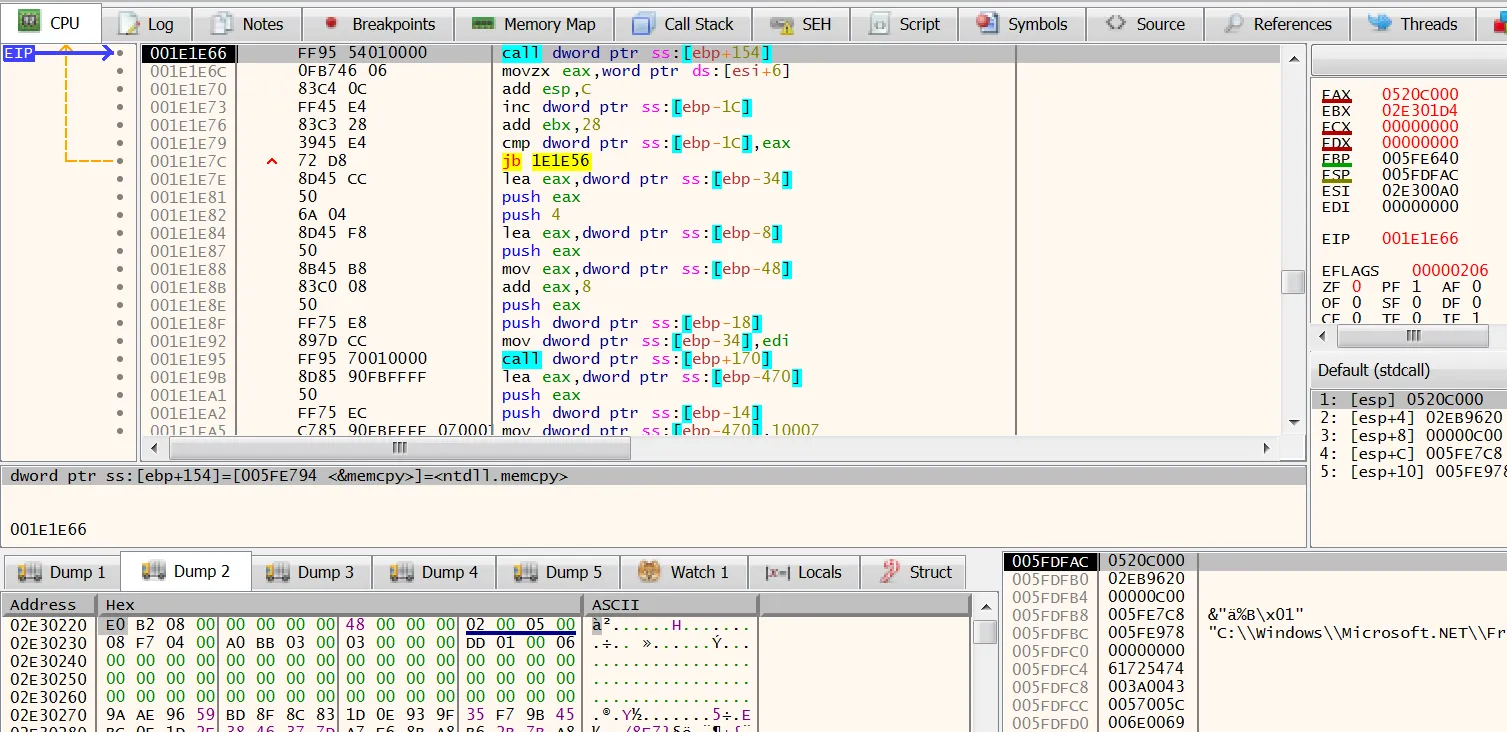Screen dimensions: 1507x732
Task: Toggle the ZF flag value
Action: (x=1357, y=287)
